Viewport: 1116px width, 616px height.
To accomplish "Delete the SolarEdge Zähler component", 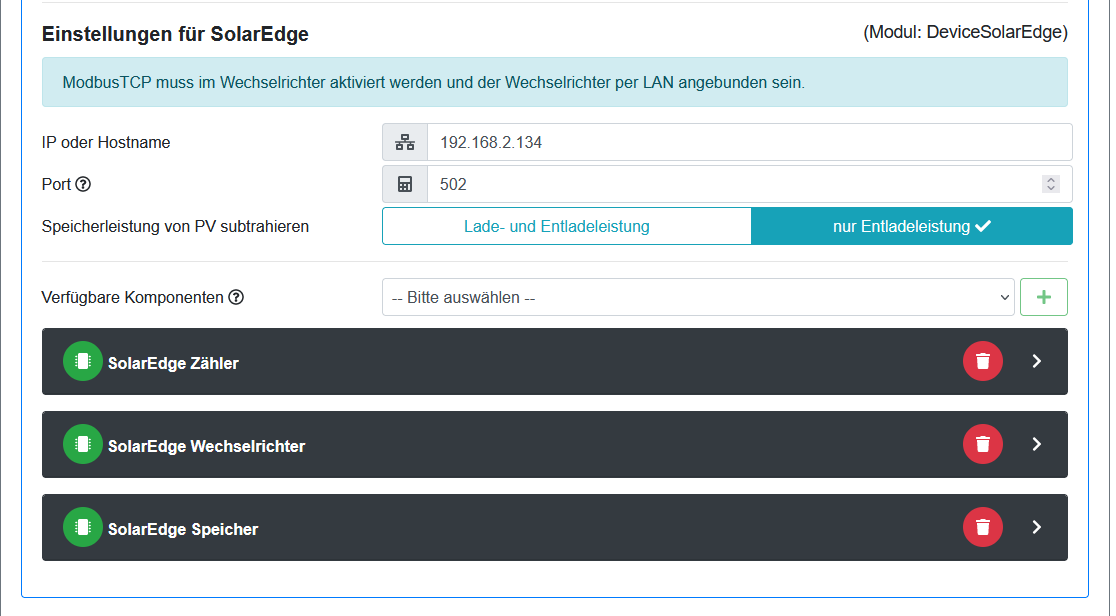I will 982,361.
